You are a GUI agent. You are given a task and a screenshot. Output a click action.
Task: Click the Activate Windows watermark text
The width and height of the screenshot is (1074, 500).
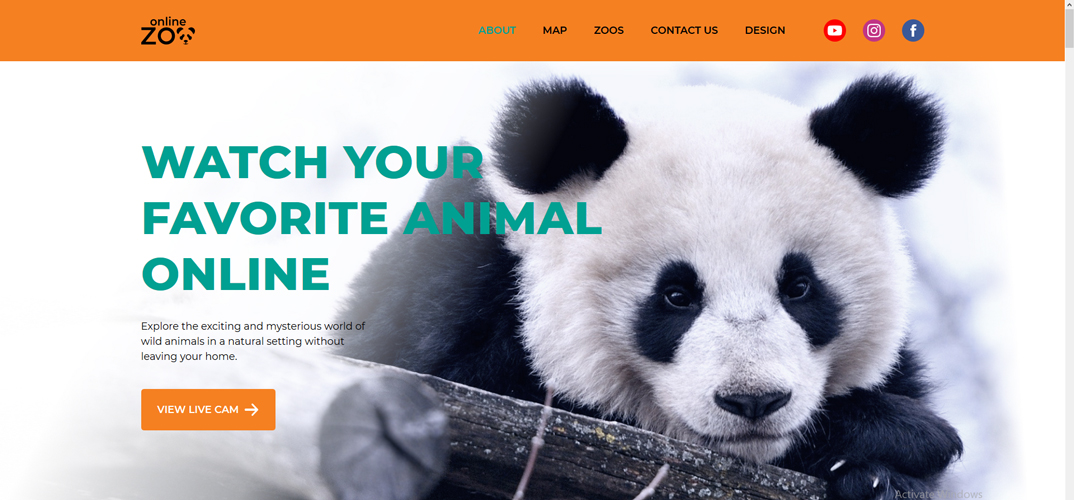click(x=938, y=495)
